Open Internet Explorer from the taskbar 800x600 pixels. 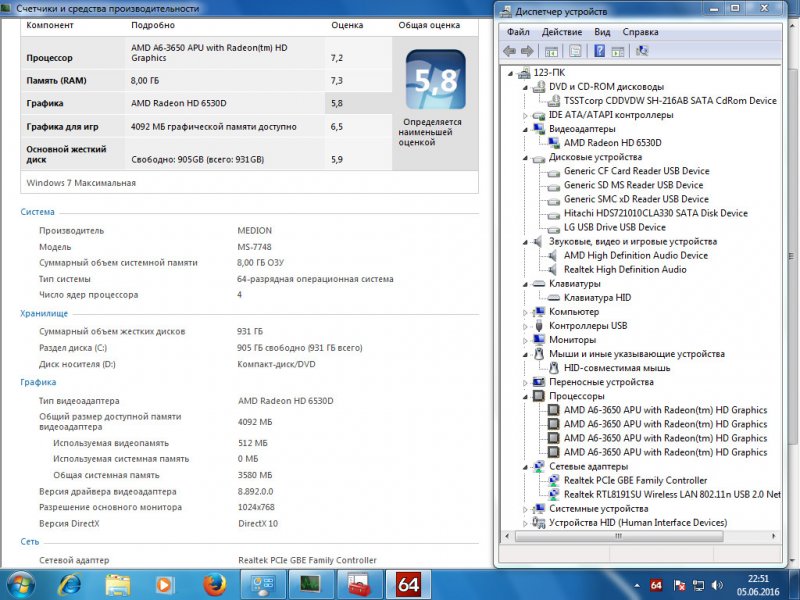[x=70, y=583]
